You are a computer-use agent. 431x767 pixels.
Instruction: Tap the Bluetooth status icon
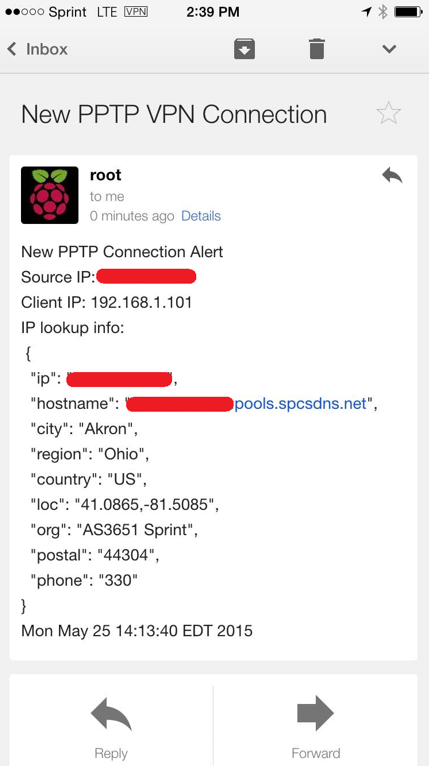pyautogui.click(x=383, y=12)
